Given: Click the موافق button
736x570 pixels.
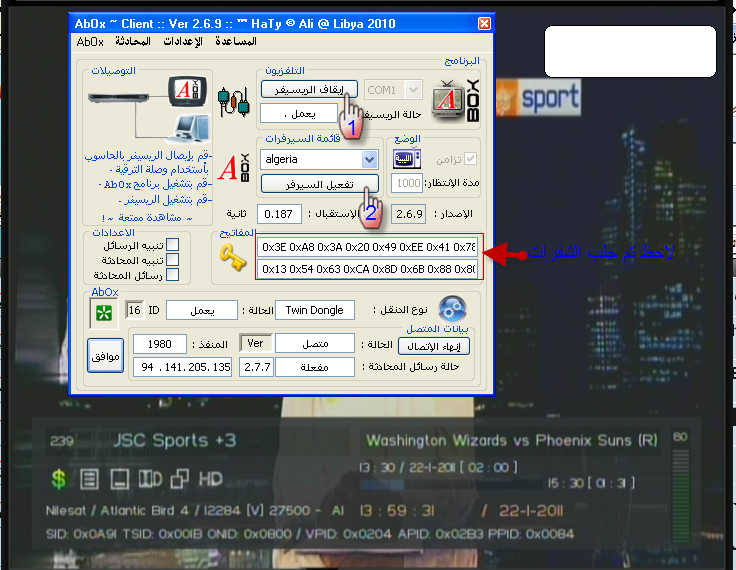Looking at the screenshot, I should point(105,356).
